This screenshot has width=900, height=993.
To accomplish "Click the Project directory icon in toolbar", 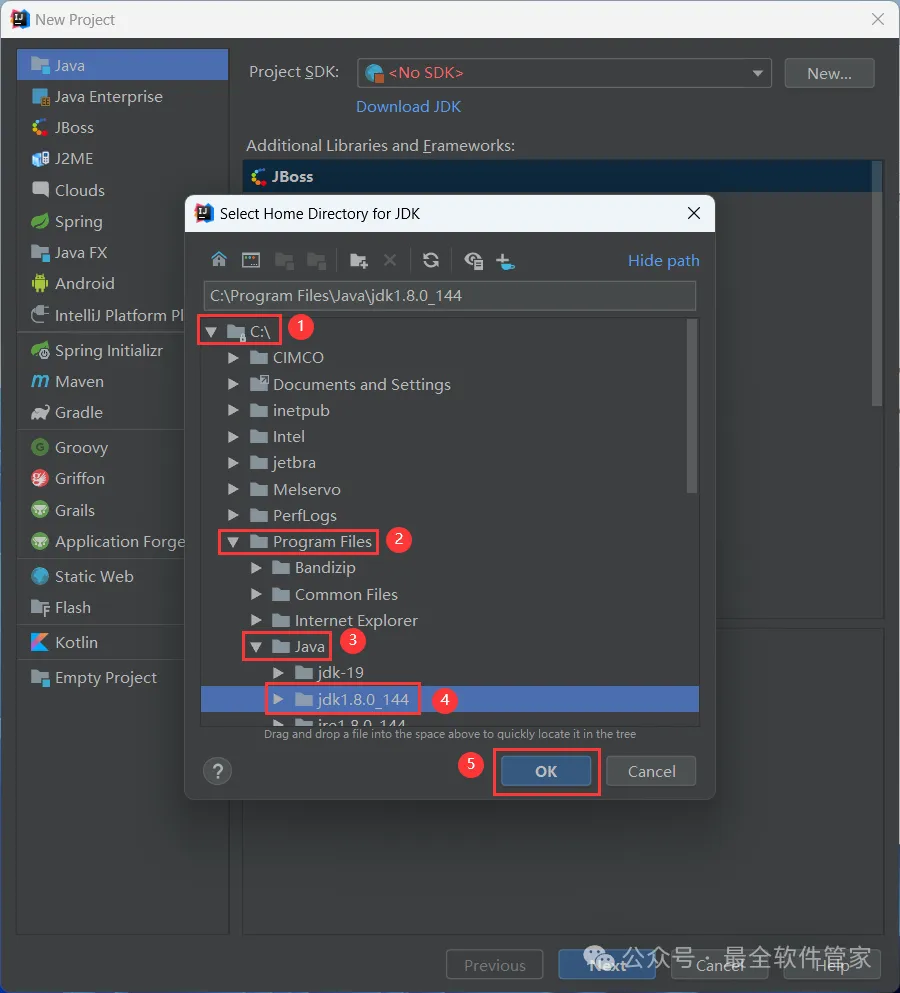I will [284, 260].
